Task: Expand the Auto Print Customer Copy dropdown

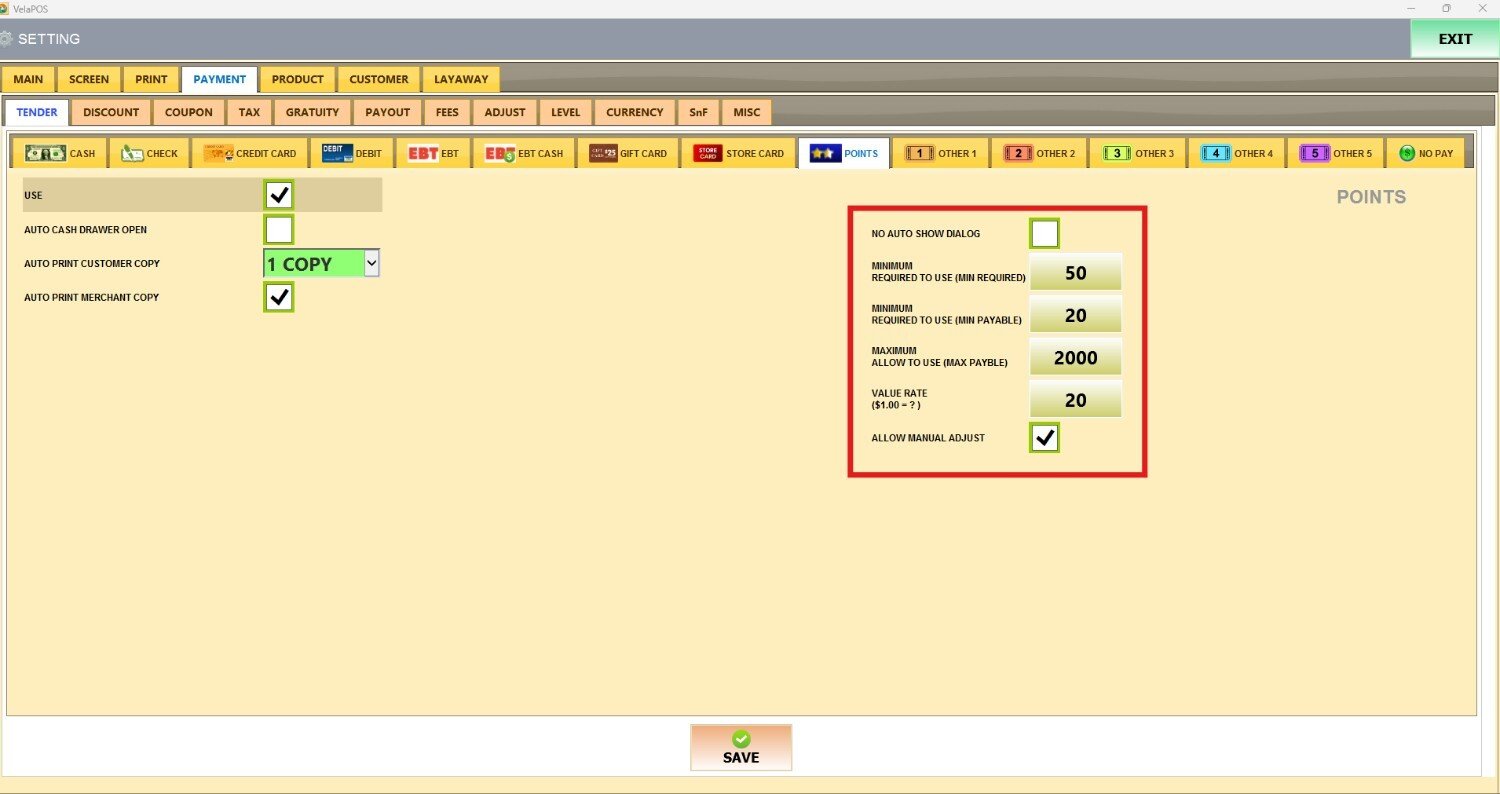Action: click(x=371, y=264)
